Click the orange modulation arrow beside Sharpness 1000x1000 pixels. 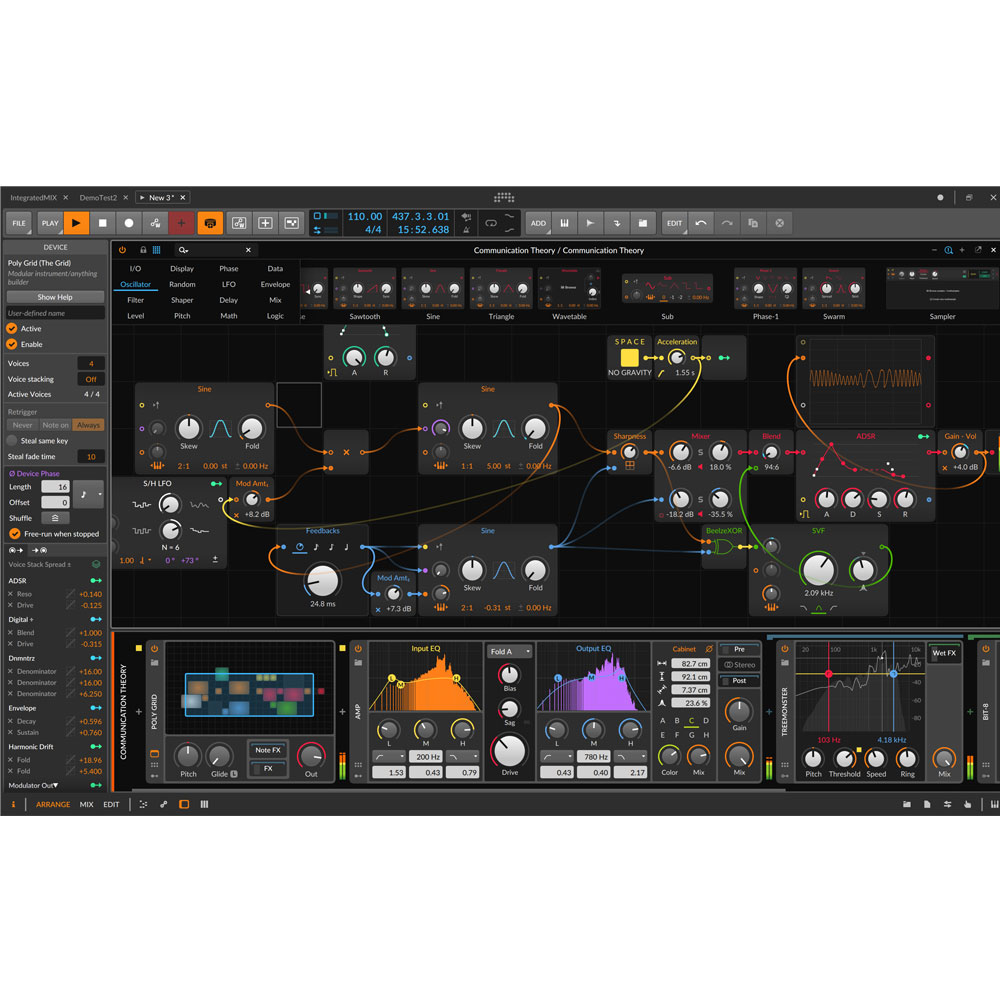[651, 452]
